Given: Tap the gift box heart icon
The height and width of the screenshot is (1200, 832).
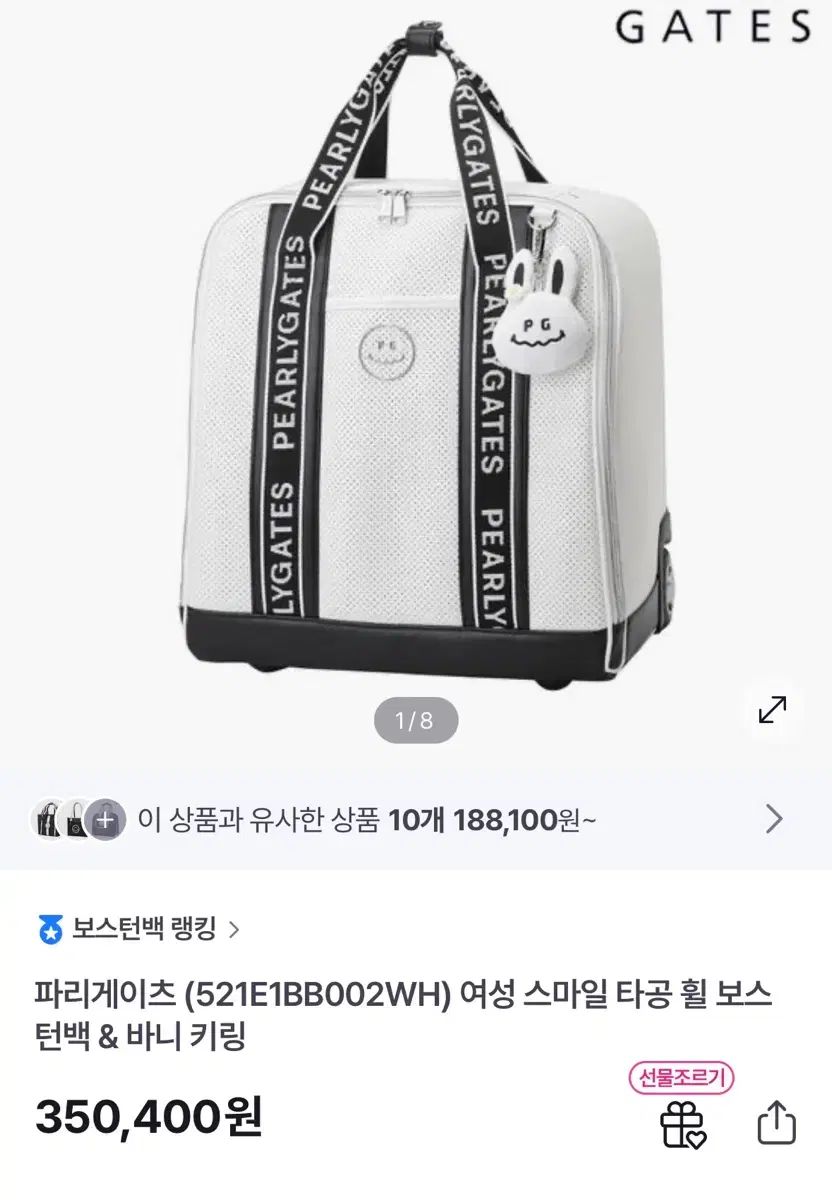Looking at the screenshot, I should click(x=684, y=1123).
